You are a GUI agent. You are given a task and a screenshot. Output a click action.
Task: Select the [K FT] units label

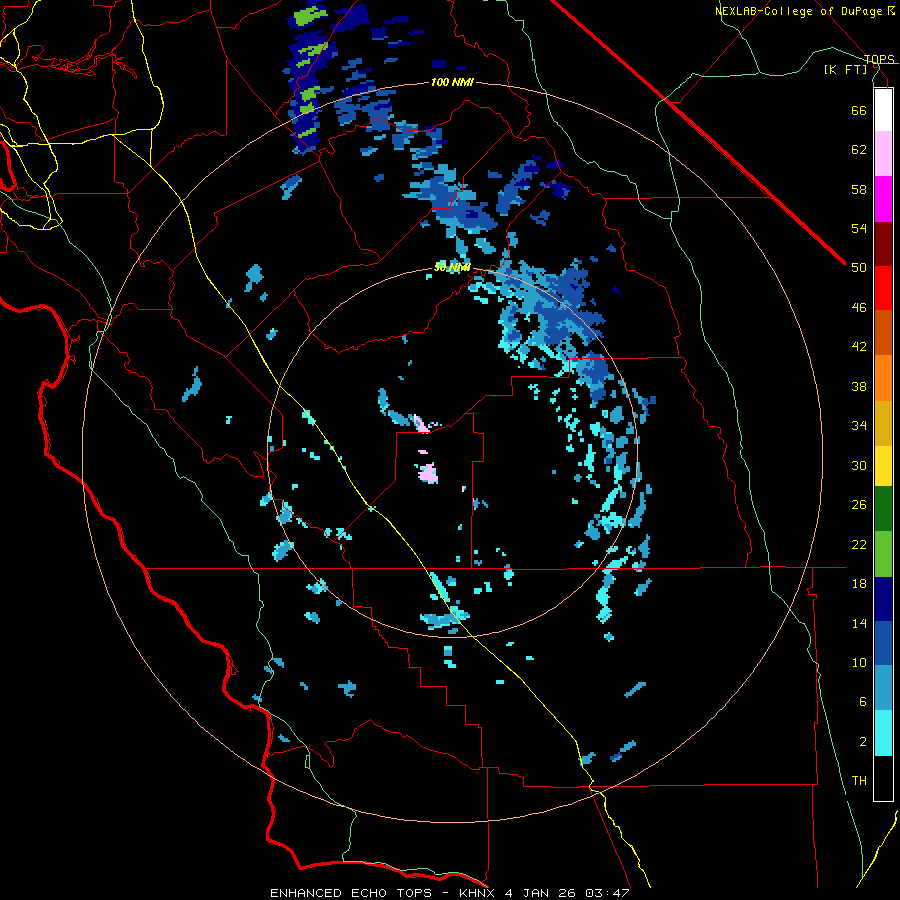tap(845, 70)
